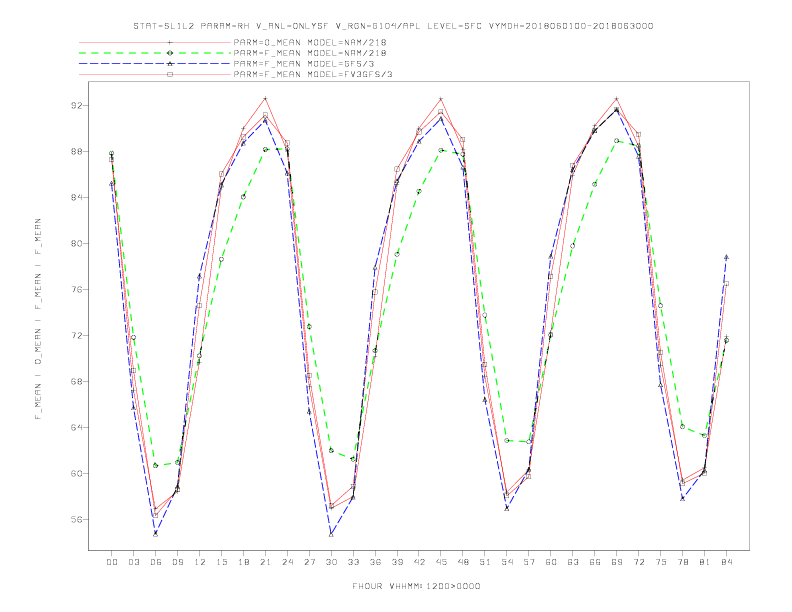Image resolution: width=792 pixels, height=612 pixels.
Task: Select legend entry PARM=F_MEAN MODEL=GFS/3
Action: click(304, 64)
